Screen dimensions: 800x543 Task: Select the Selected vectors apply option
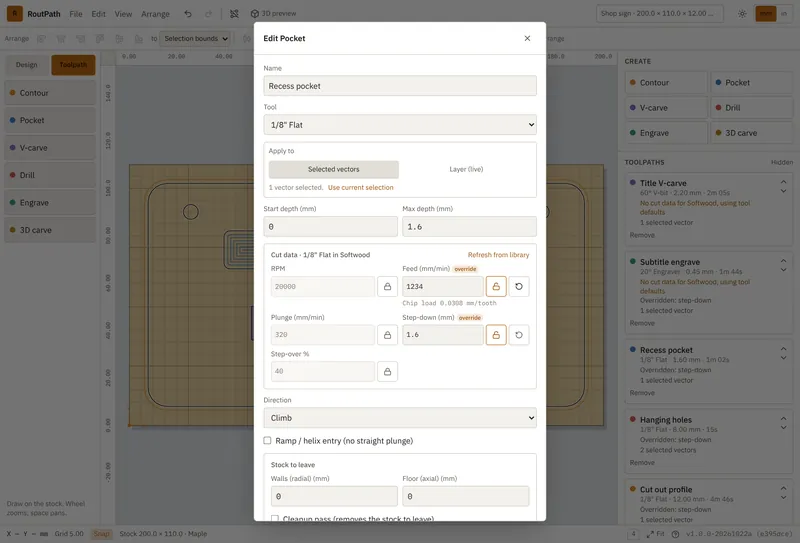(334, 169)
